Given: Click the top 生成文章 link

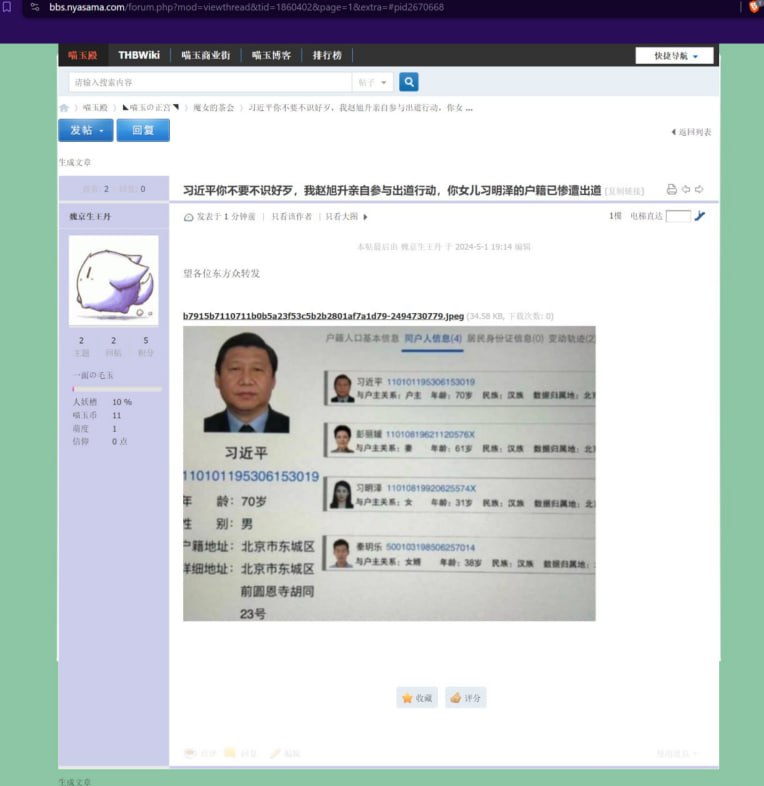Looking at the screenshot, I should pos(75,162).
